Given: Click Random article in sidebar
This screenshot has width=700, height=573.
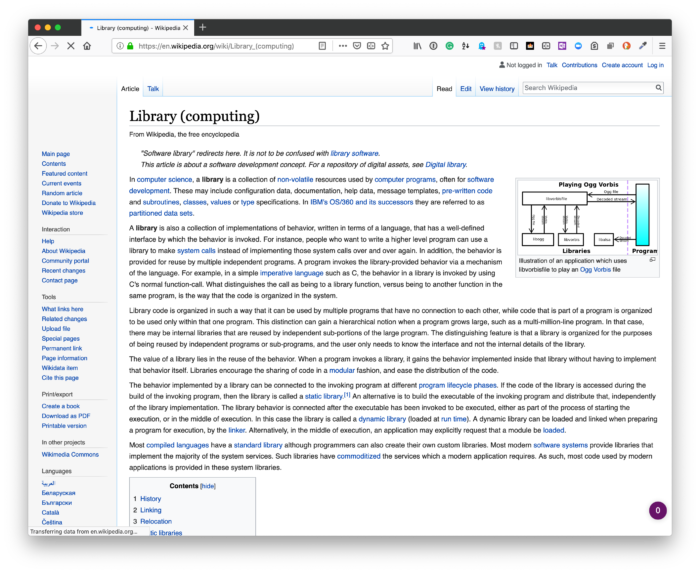Looking at the screenshot, I should point(62,193).
